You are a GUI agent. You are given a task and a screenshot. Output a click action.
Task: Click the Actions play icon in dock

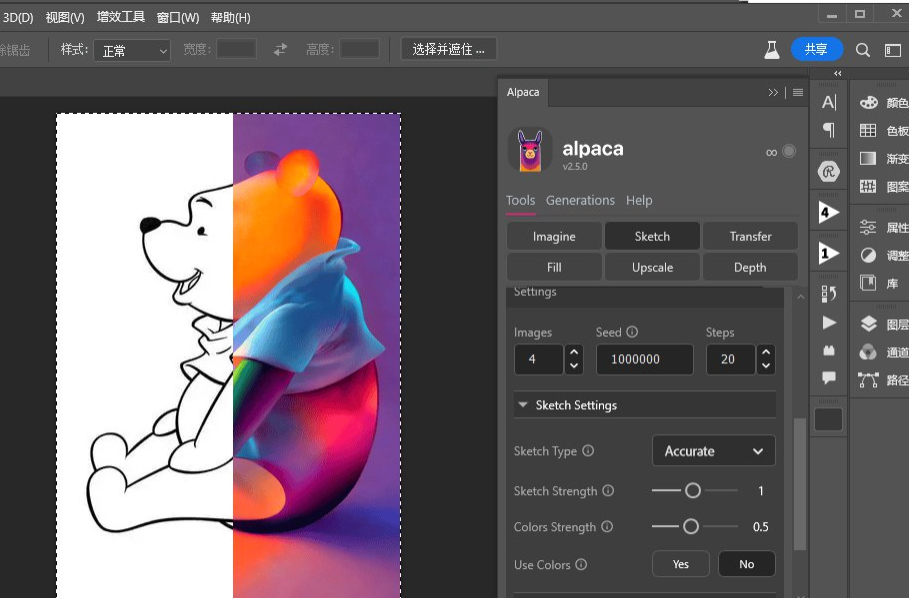pos(829,322)
